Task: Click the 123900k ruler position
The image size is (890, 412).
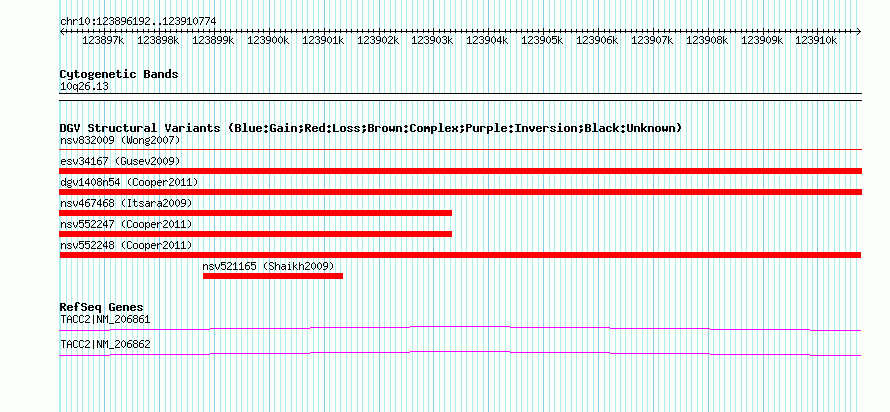Action: point(268,41)
